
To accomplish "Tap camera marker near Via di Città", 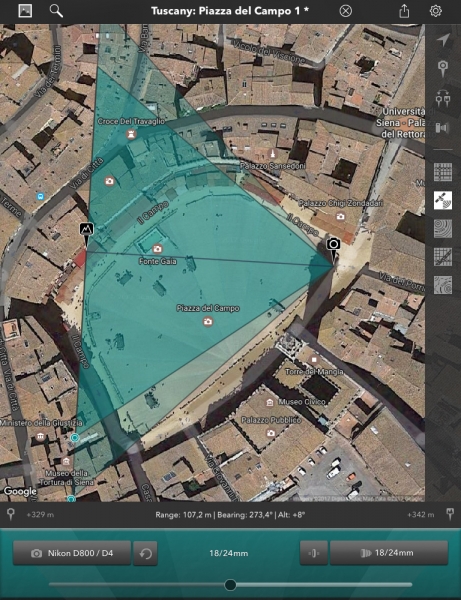I will [109, 181].
